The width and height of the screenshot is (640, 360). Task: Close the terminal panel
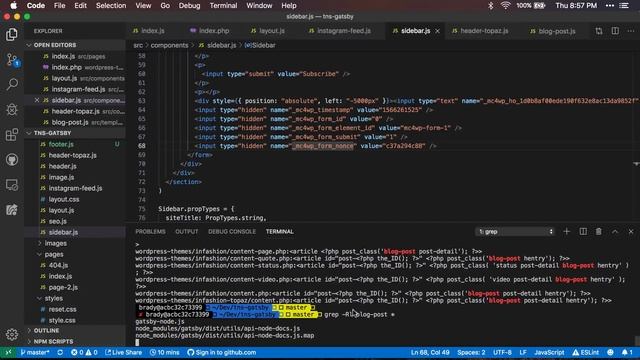[x=631, y=231]
